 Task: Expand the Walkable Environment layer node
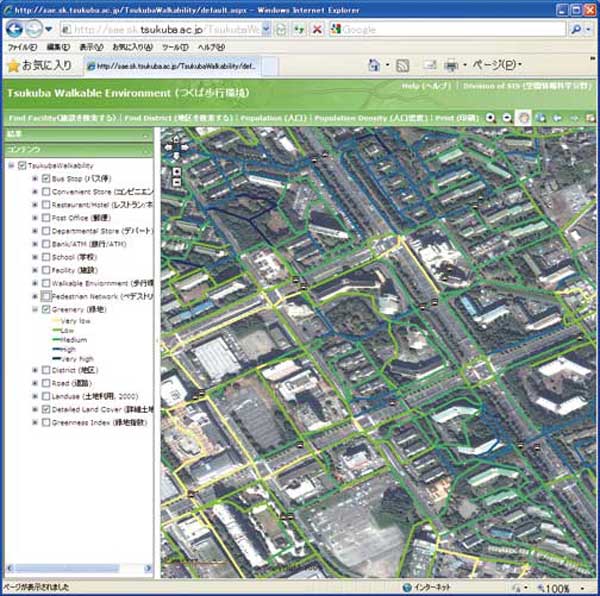pos(35,283)
